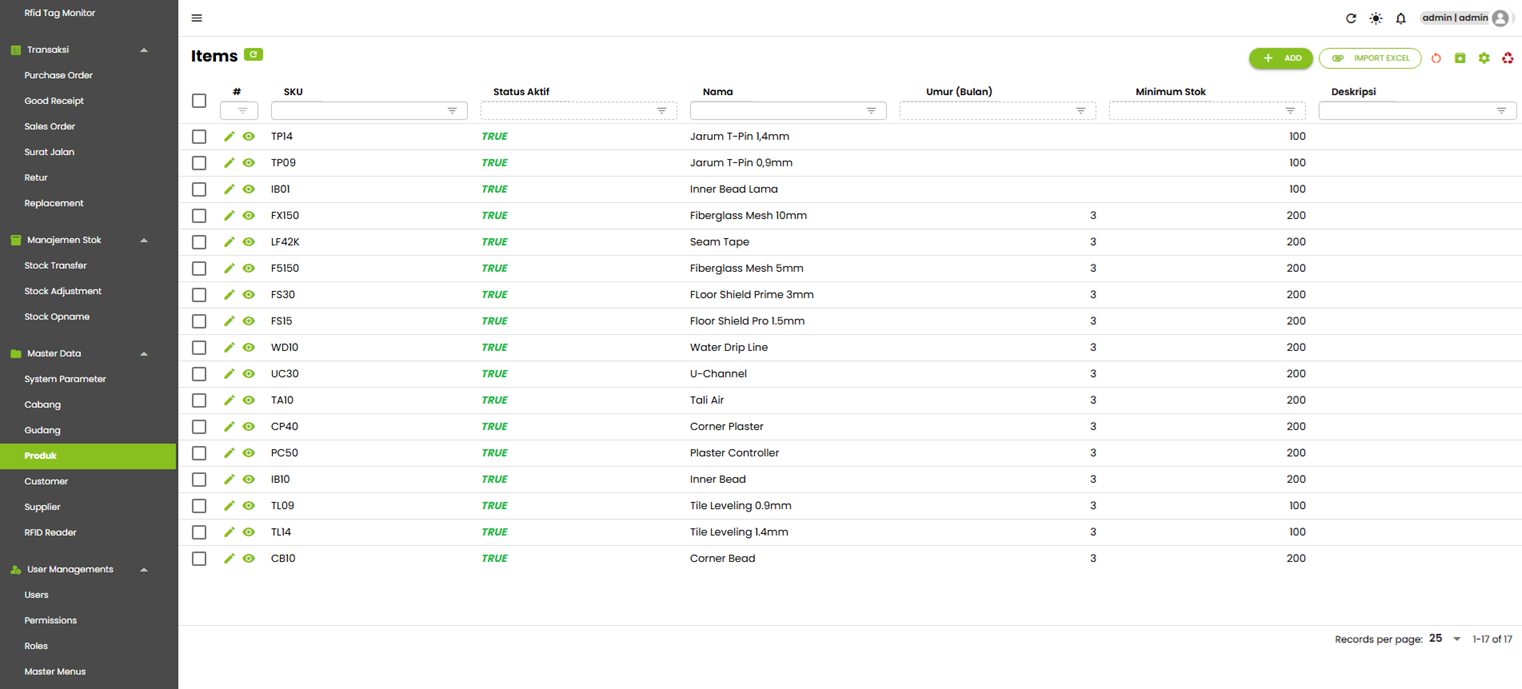The width and height of the screenshot is (1522, 689).
Task: Tick the checkbox for row IB01
Action: [x=199, y=189]
